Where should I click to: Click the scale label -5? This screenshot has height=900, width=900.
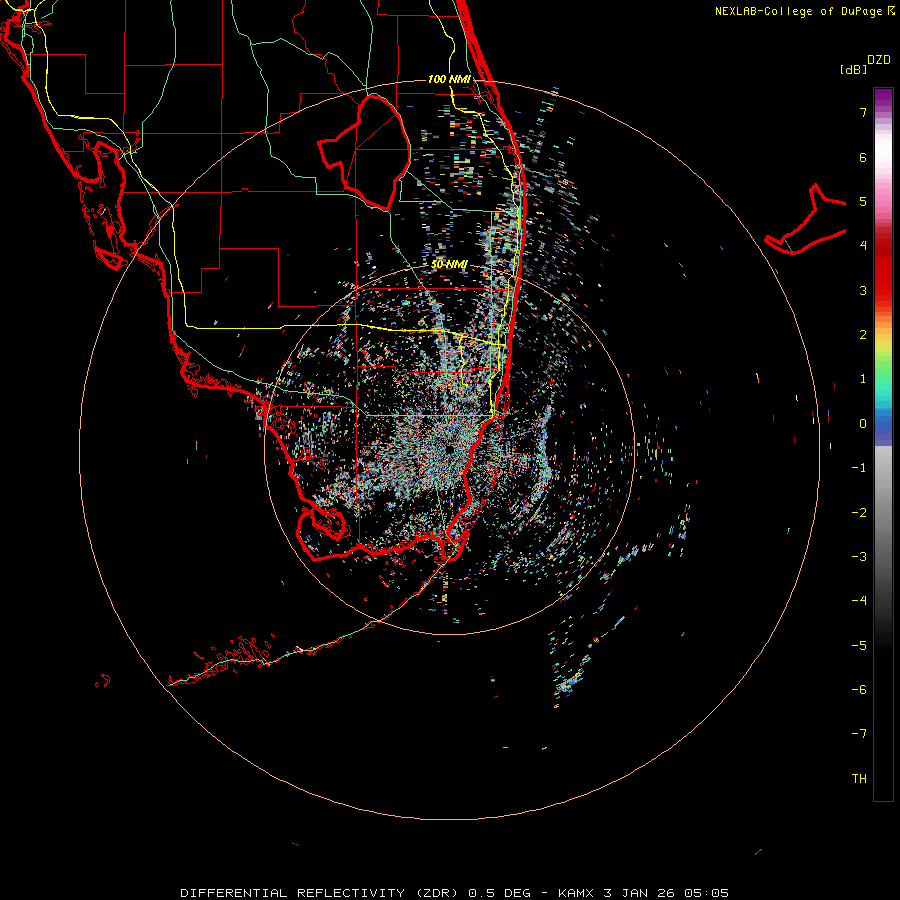coord(859,646)
